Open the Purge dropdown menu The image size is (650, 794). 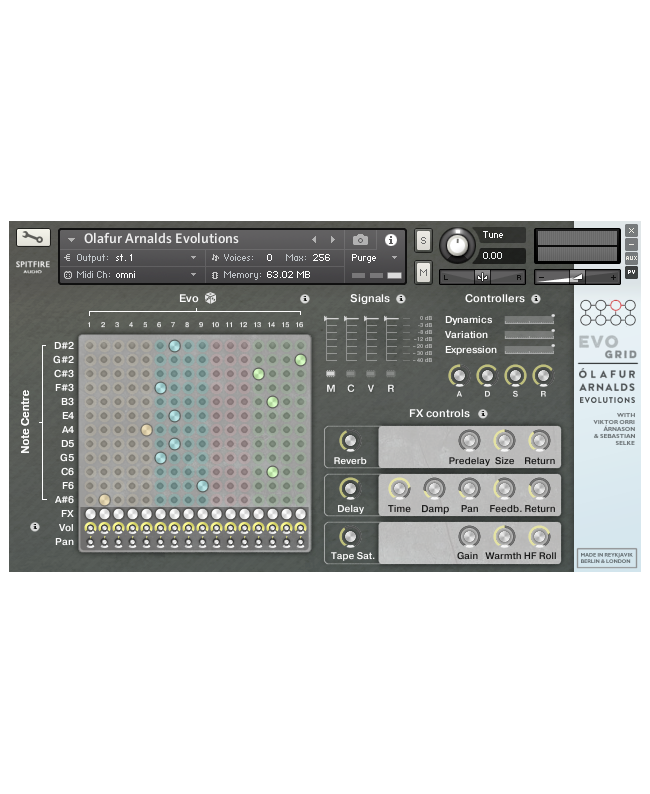pos(375,258)
